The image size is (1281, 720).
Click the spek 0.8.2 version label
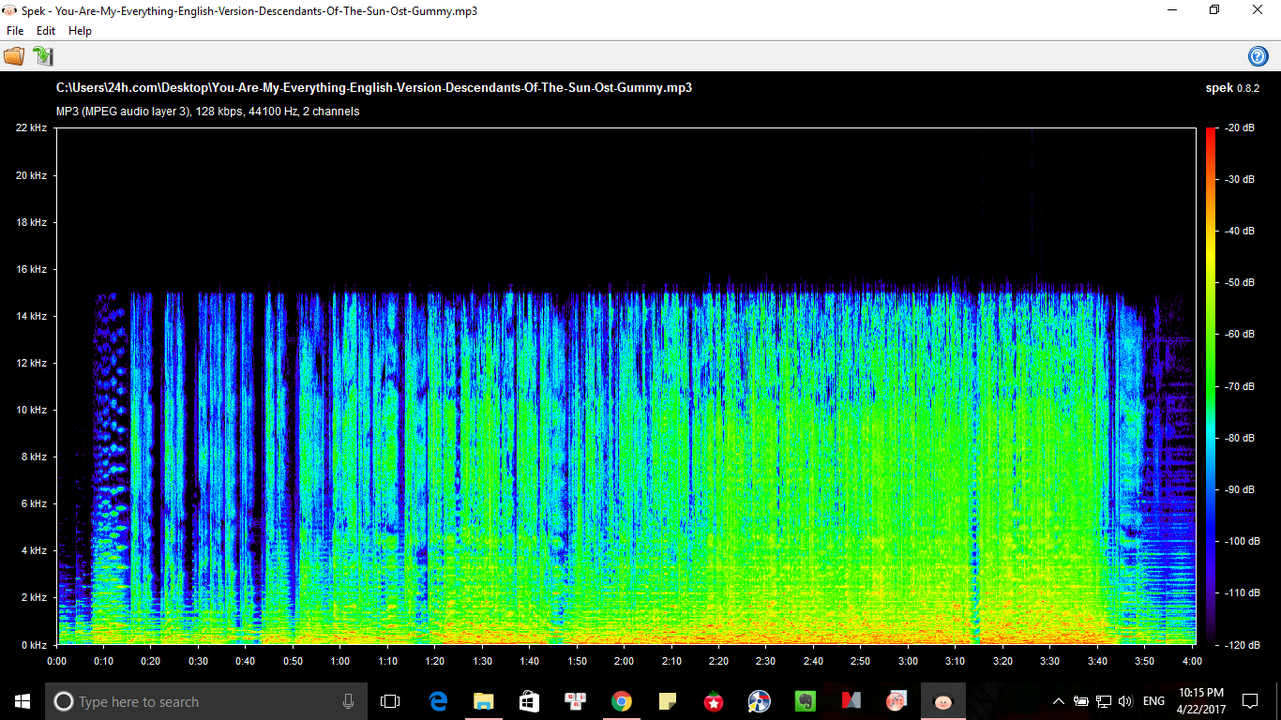tap(1232, 88)
